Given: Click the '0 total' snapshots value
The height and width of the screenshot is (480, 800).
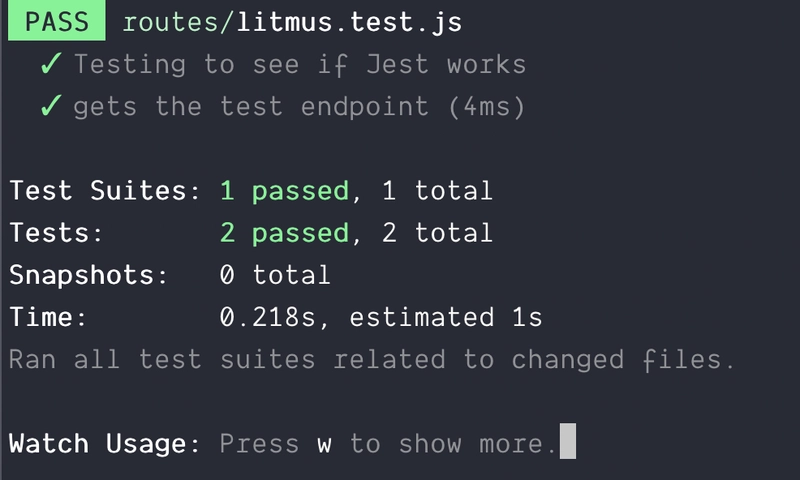Looking at the screenshot, I should point(275,275).
